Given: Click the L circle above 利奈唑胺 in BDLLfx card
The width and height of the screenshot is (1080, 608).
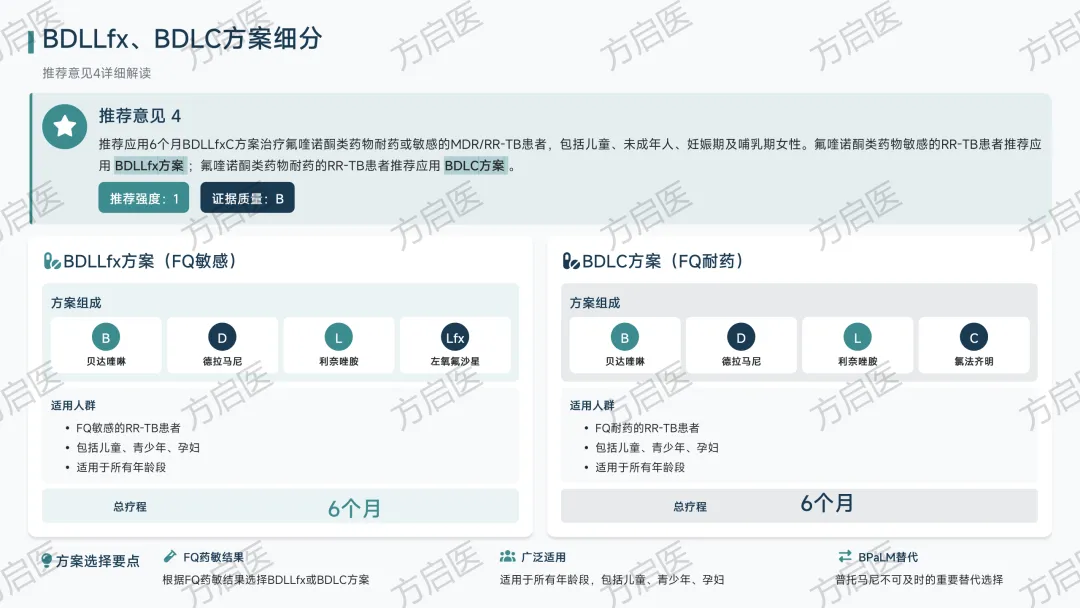Looking at the screenshot, I should [x=339, y=337].
